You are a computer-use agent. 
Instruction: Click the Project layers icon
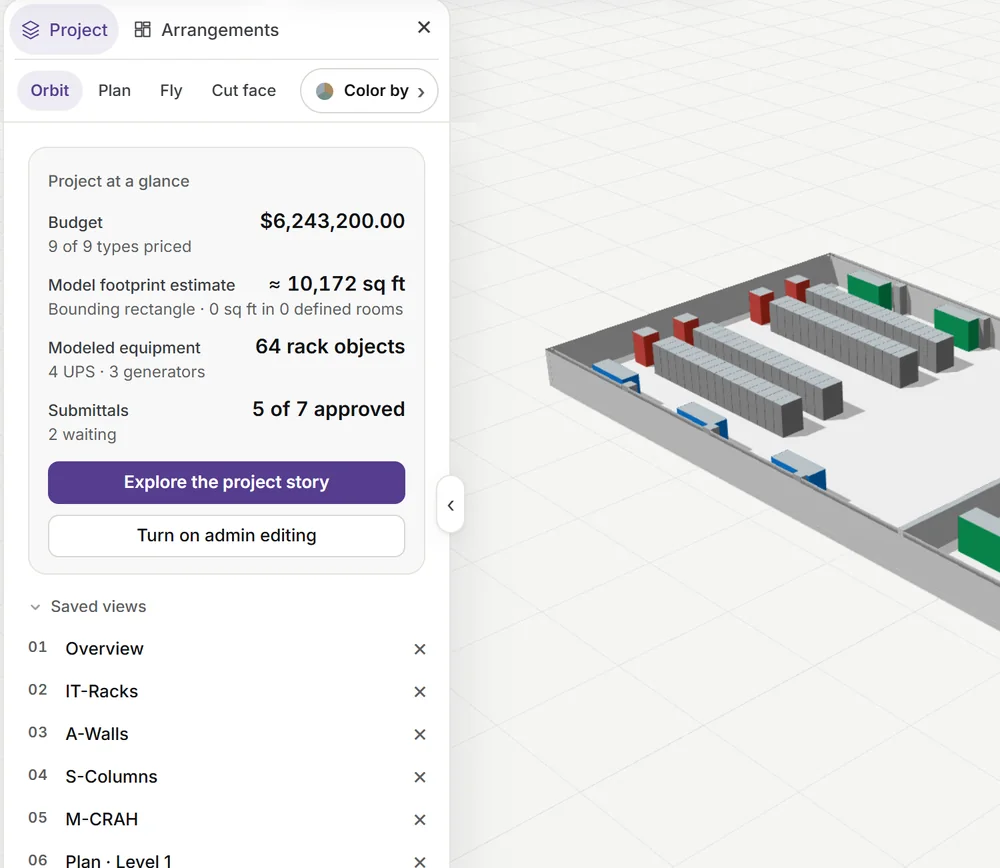(31, 30)
